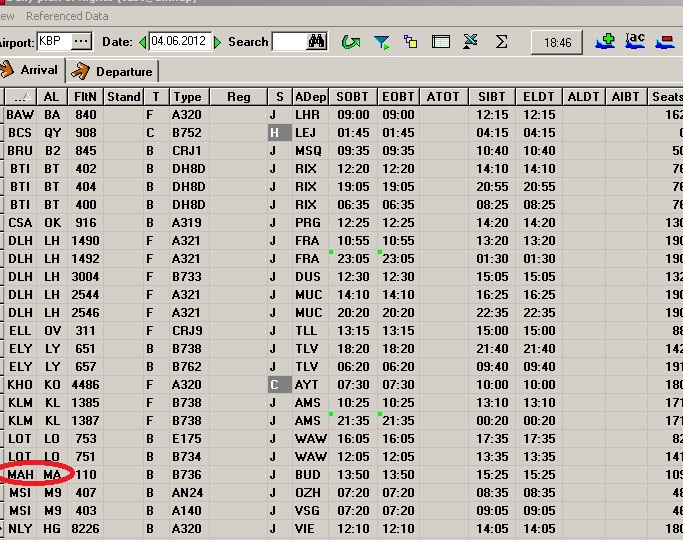Click the binoculars search icon
This screenshot has width=683, height=540.
(x=317, y=42)
